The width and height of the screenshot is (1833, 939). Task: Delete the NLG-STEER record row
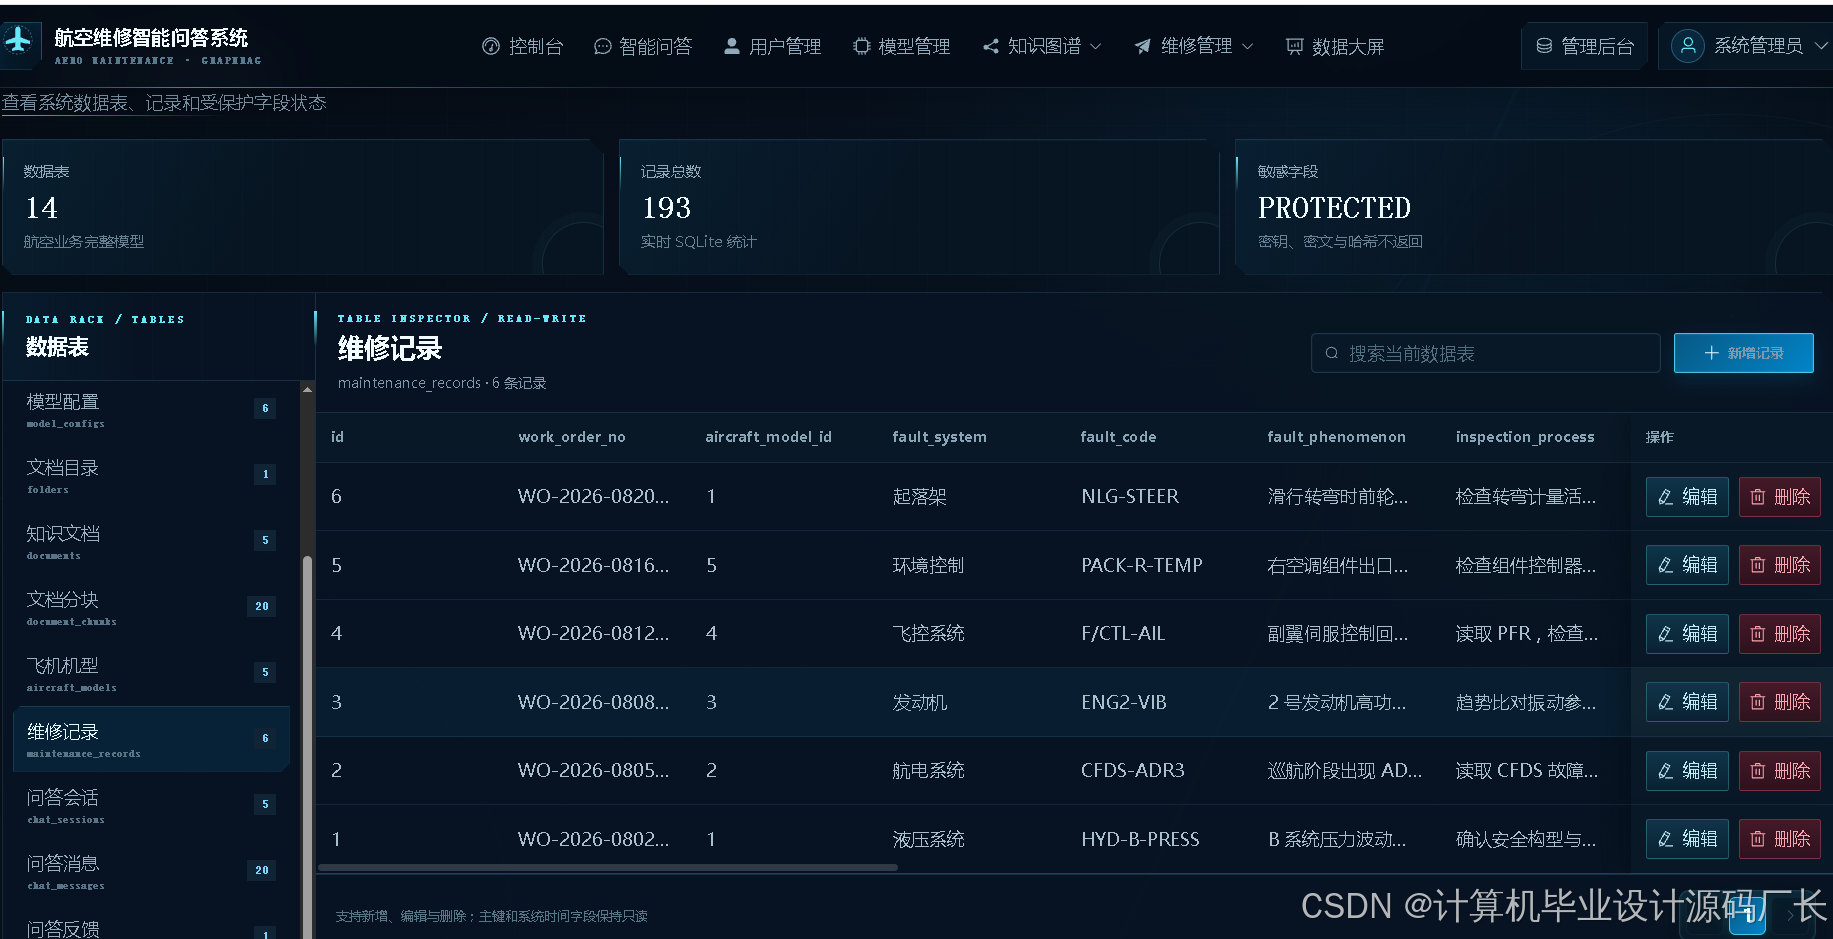[x=1780, y=497]
